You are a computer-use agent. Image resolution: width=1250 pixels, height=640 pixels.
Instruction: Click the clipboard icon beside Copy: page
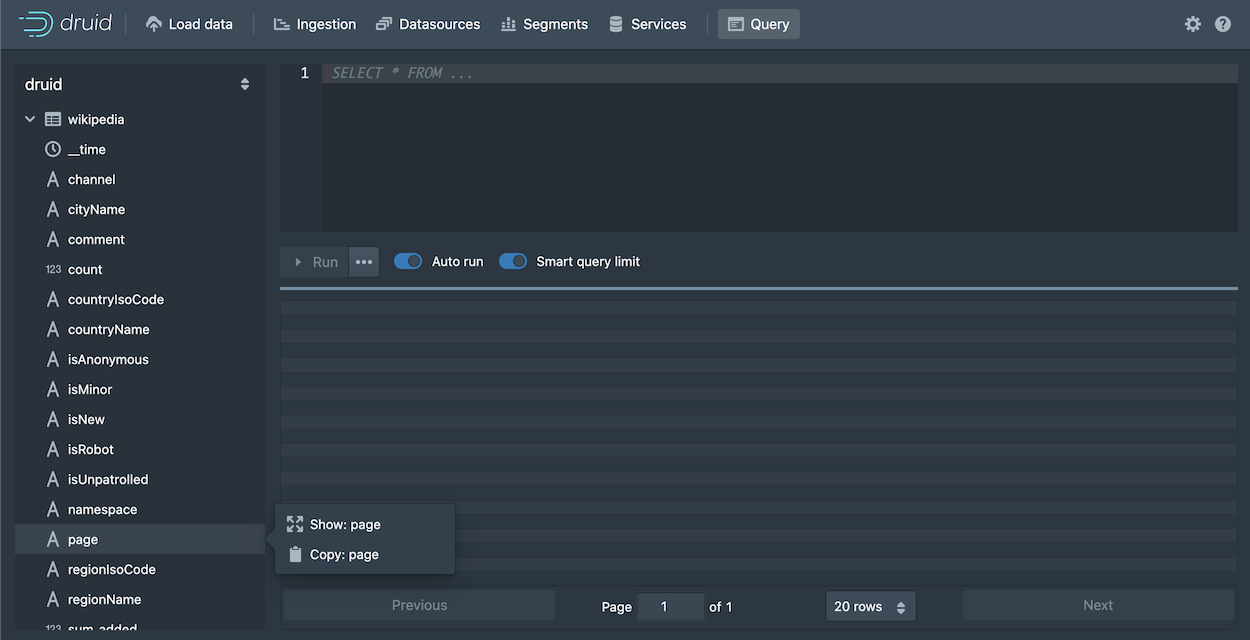(x=295, y=554)
